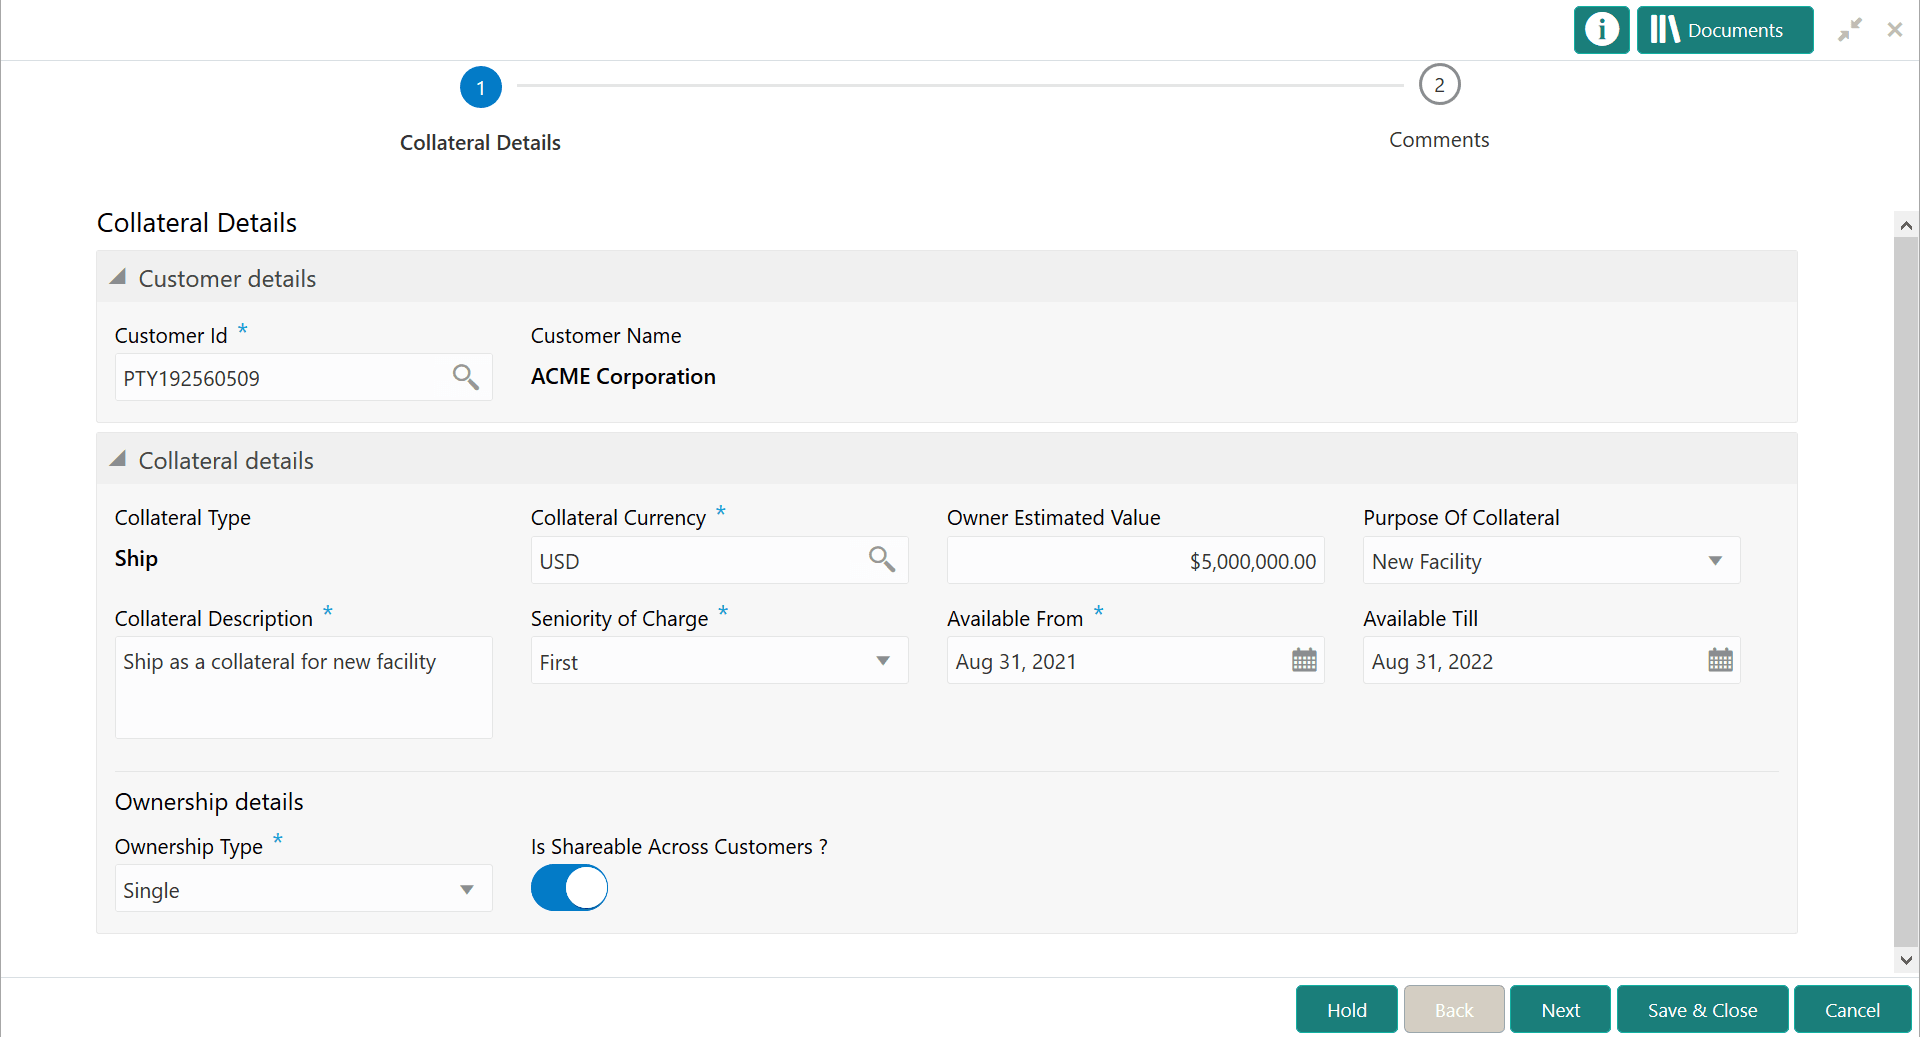This screenshot has width=1920, height=1037.
Task: Go to step 2 Comments
Action: tap(1439, 85)
